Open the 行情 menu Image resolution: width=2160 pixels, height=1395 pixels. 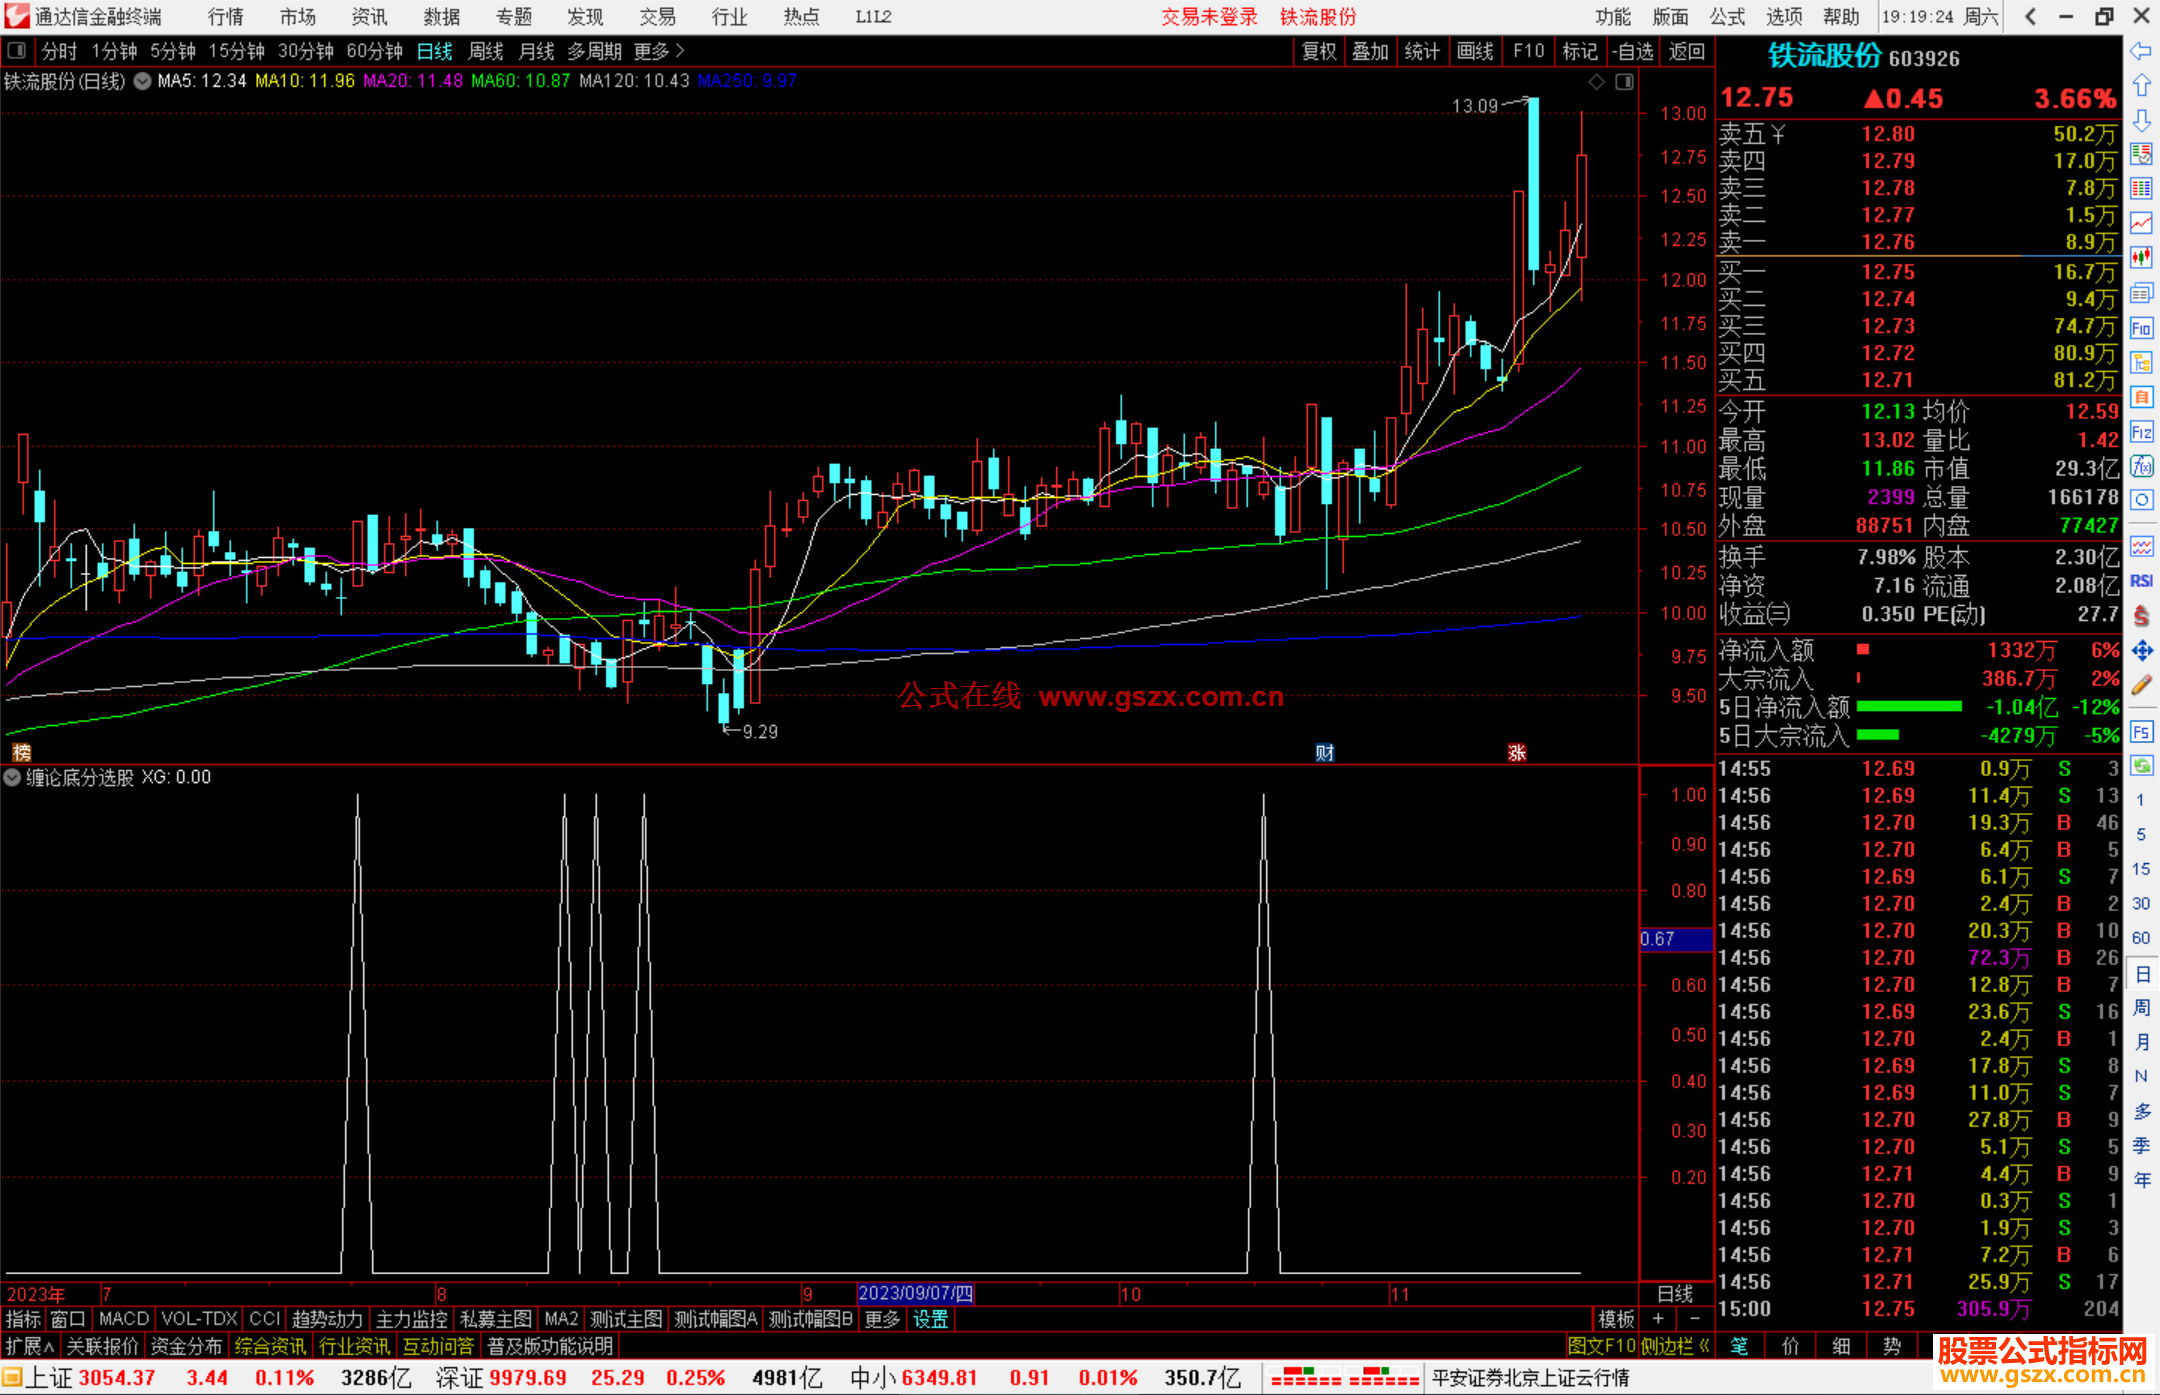coord(225,17)
